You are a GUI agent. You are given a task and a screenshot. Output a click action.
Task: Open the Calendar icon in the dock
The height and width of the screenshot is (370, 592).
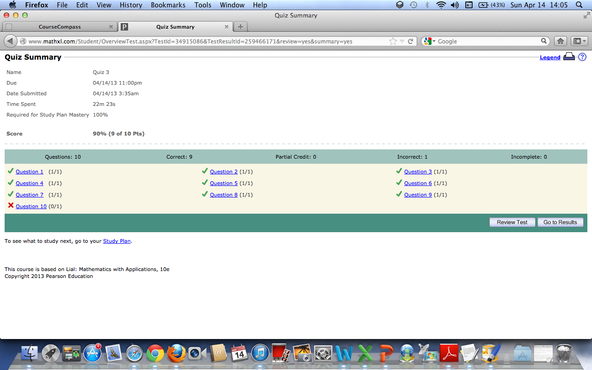pyautogui.click(x=239, y=354)
